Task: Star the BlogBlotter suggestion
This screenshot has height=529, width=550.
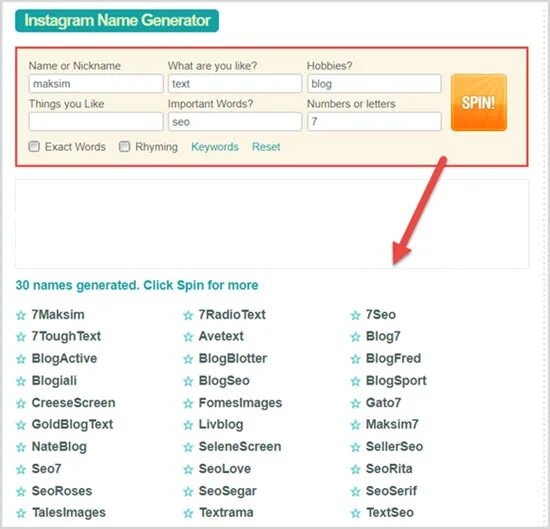Action: 188,359
